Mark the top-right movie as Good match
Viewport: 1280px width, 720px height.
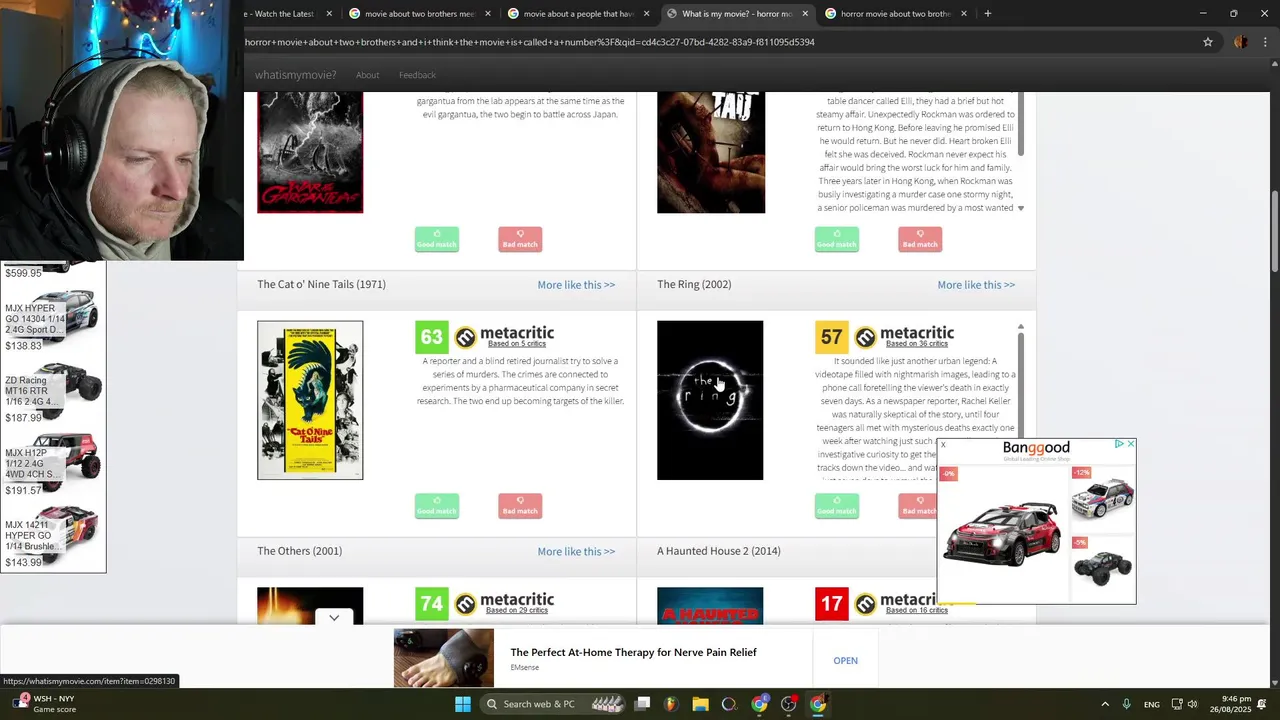[837, 240]
